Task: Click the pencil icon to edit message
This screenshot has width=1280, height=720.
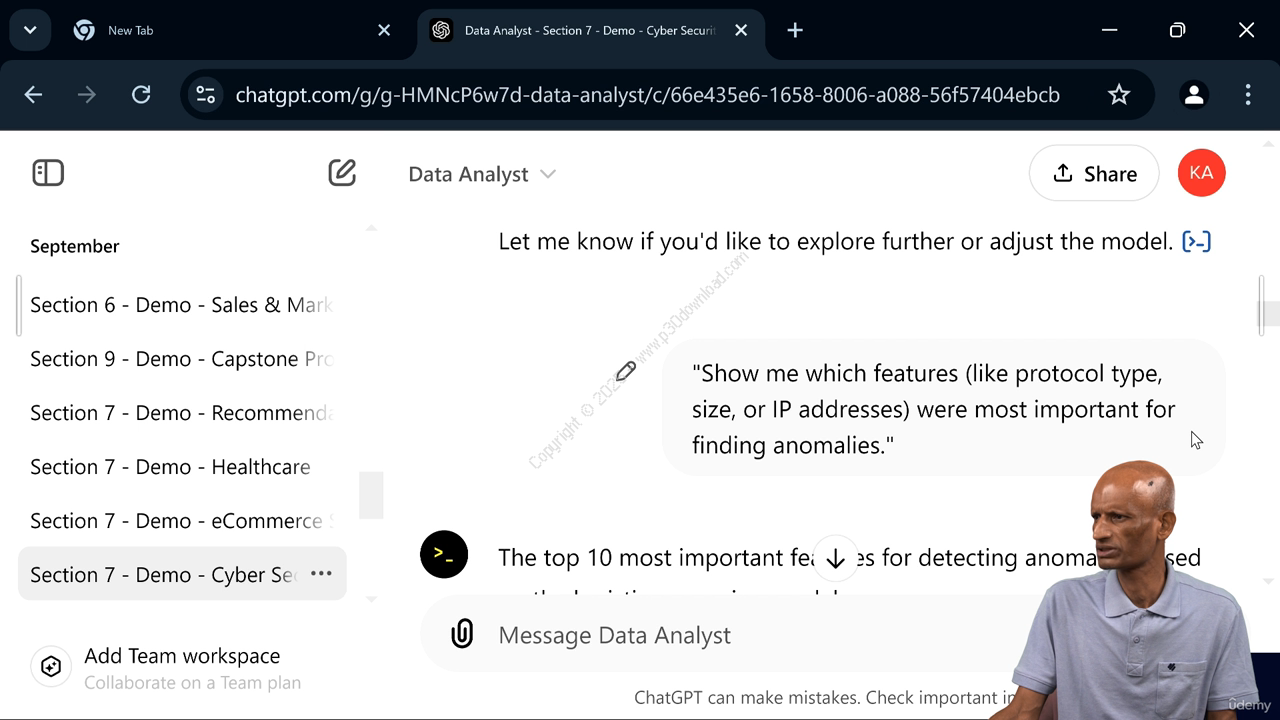Action: click(x=626, y=372)
